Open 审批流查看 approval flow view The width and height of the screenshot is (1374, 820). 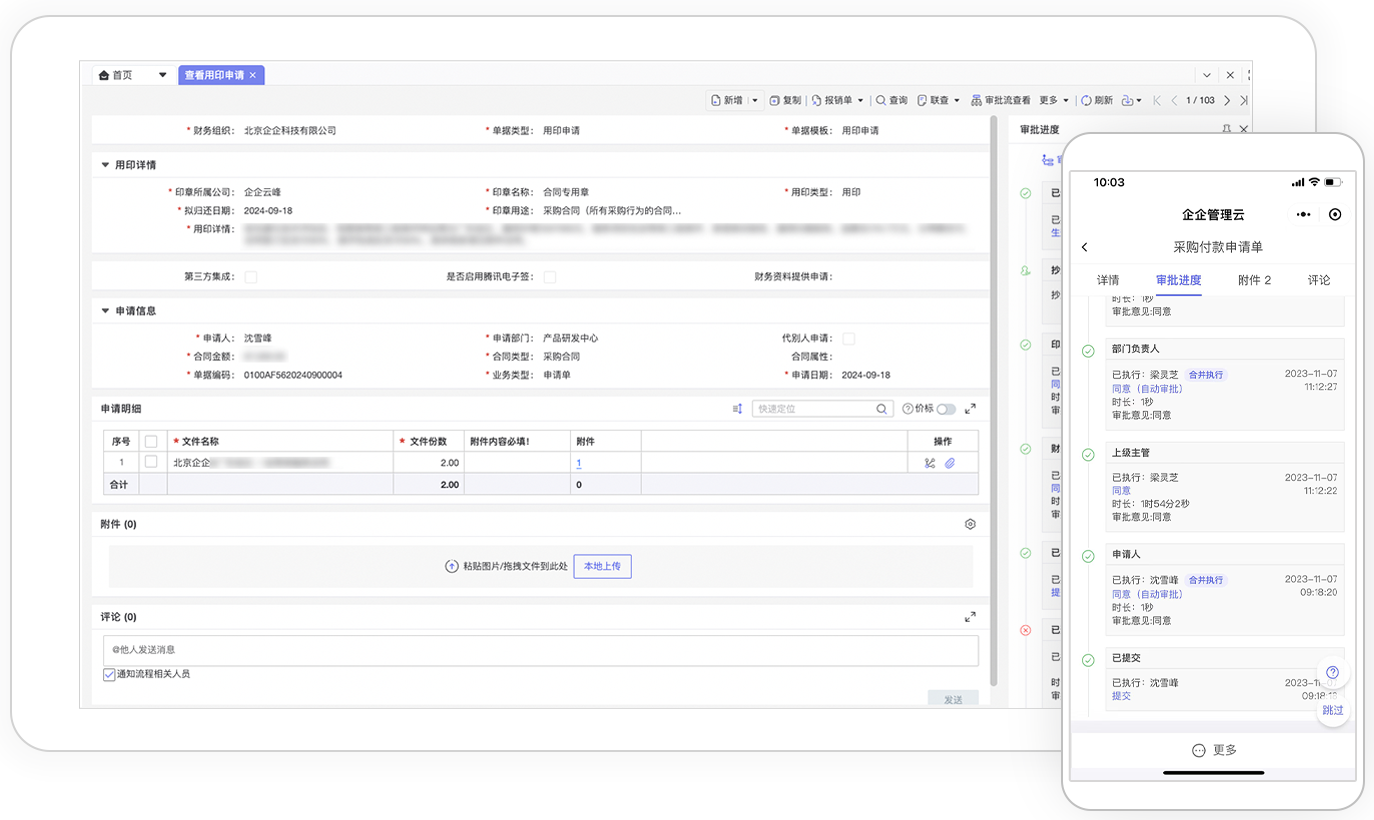1000,101
